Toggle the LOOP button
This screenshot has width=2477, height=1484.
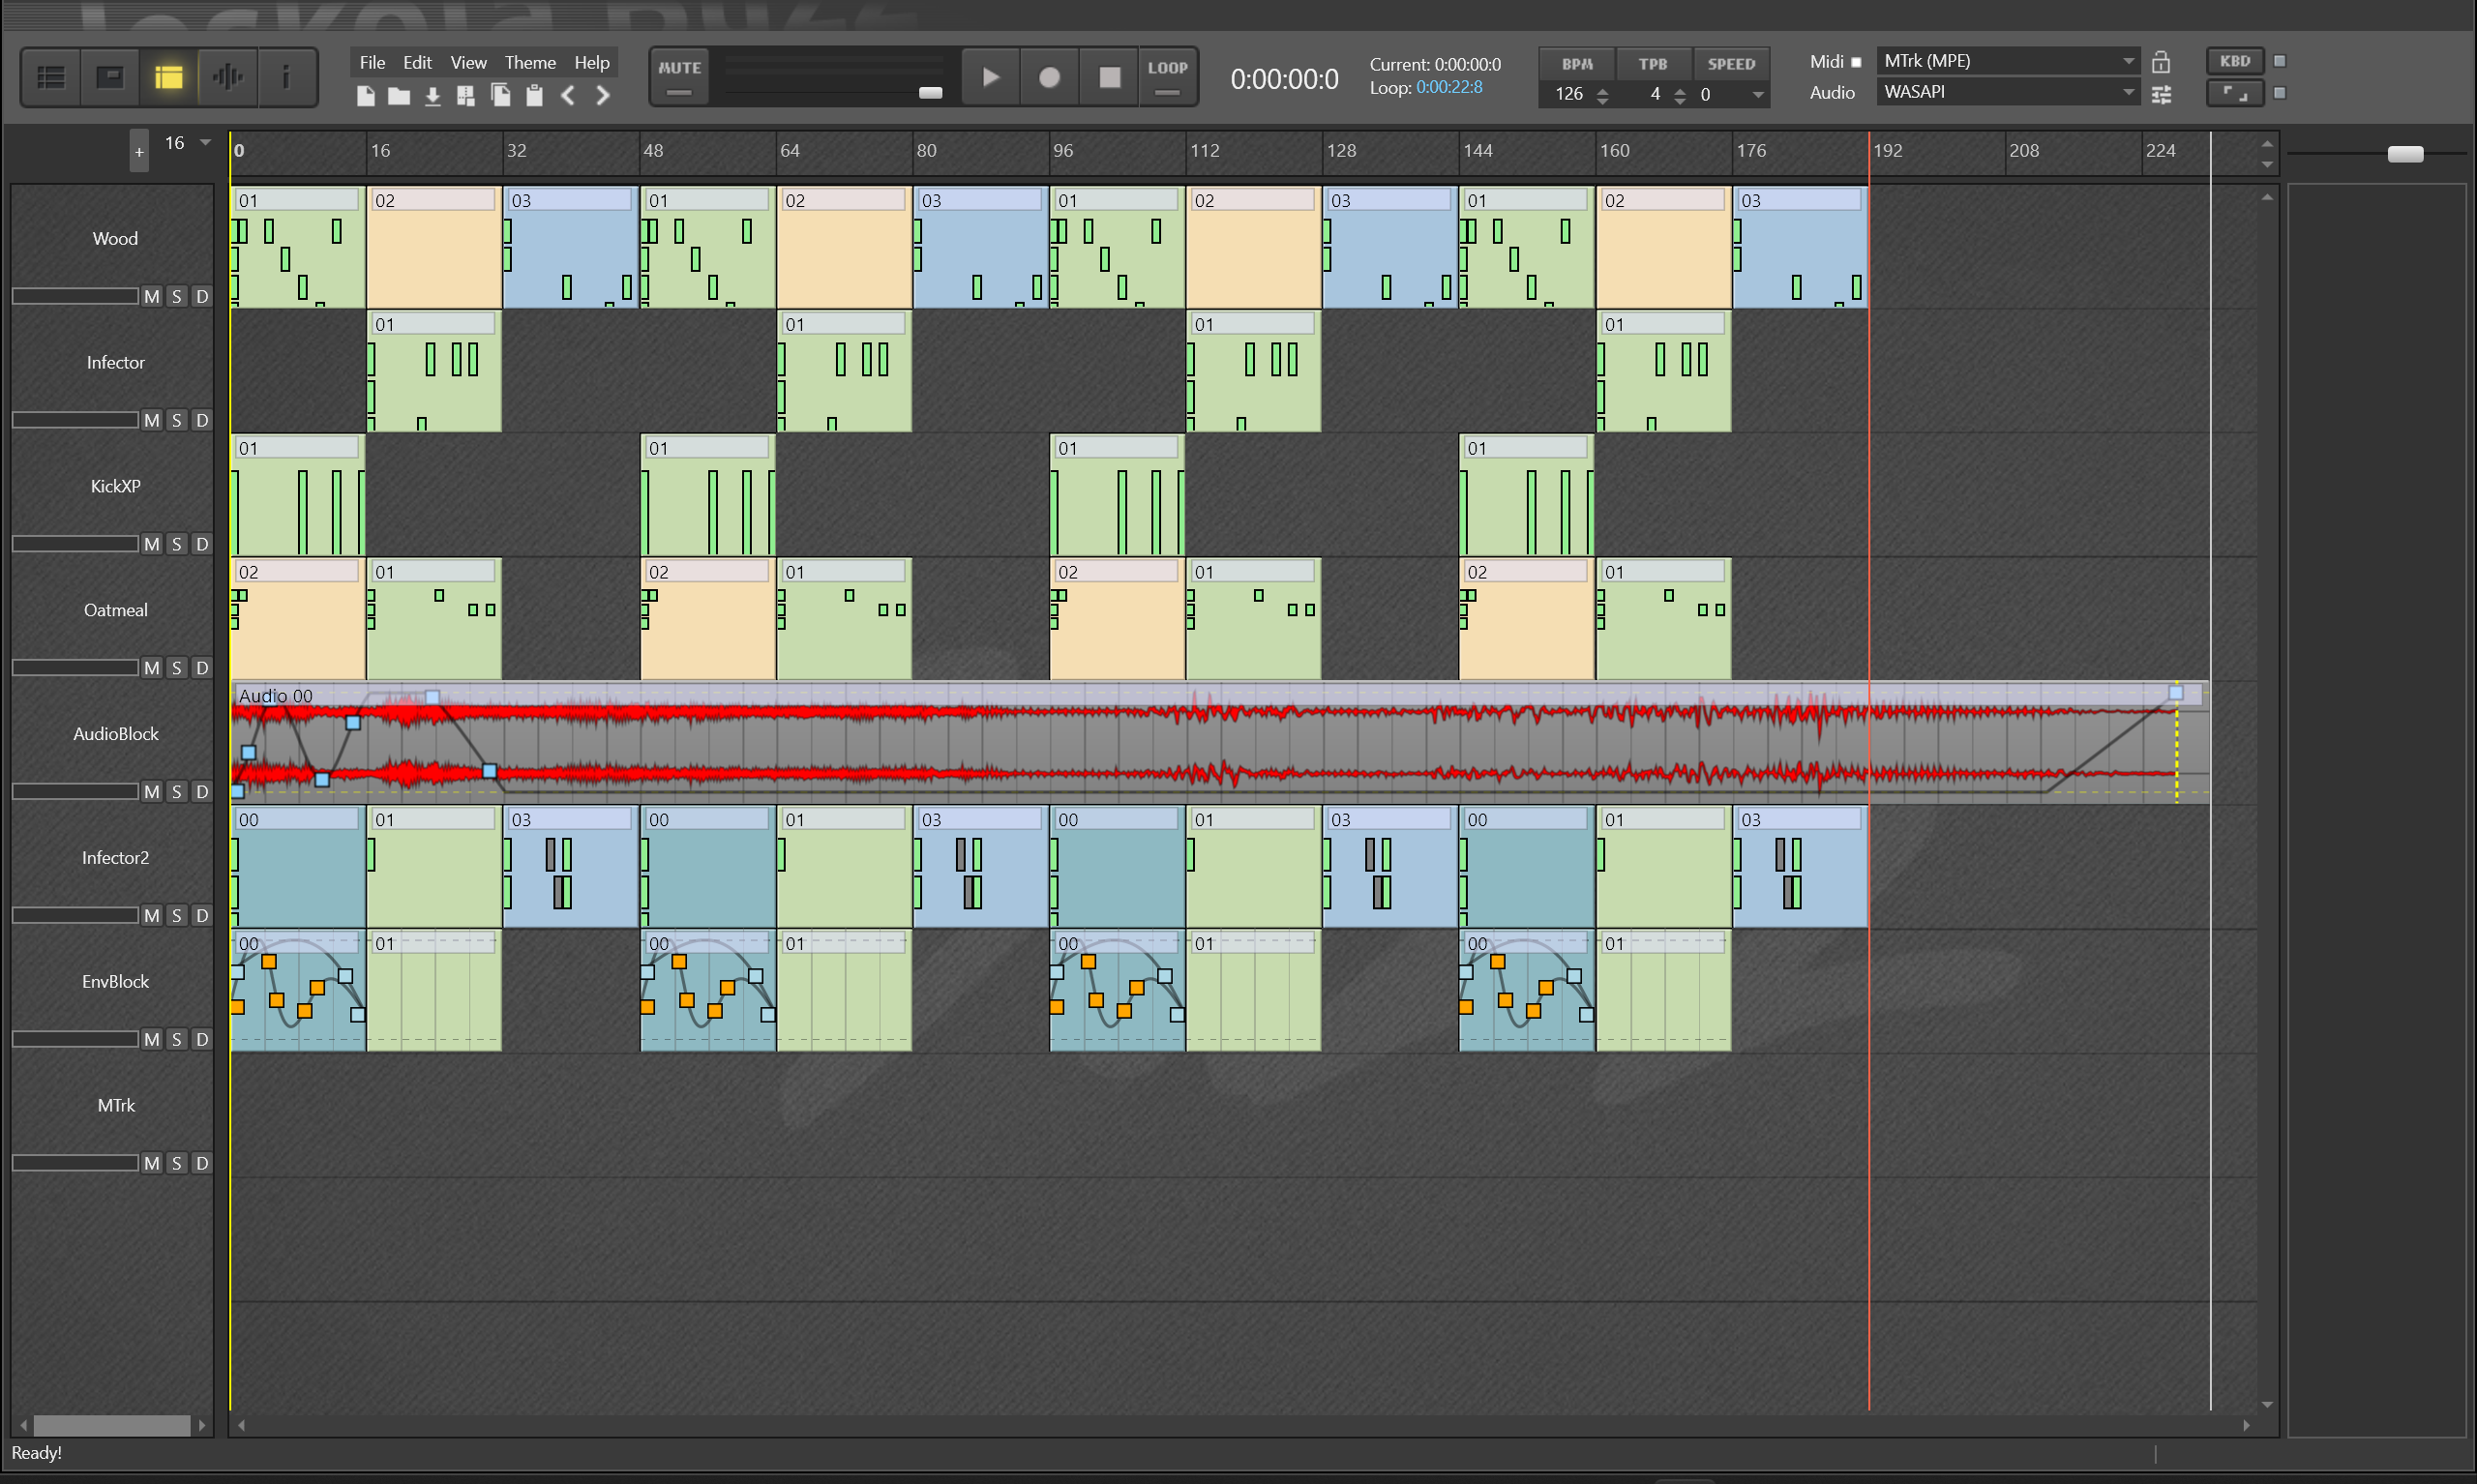point(1167,77)
